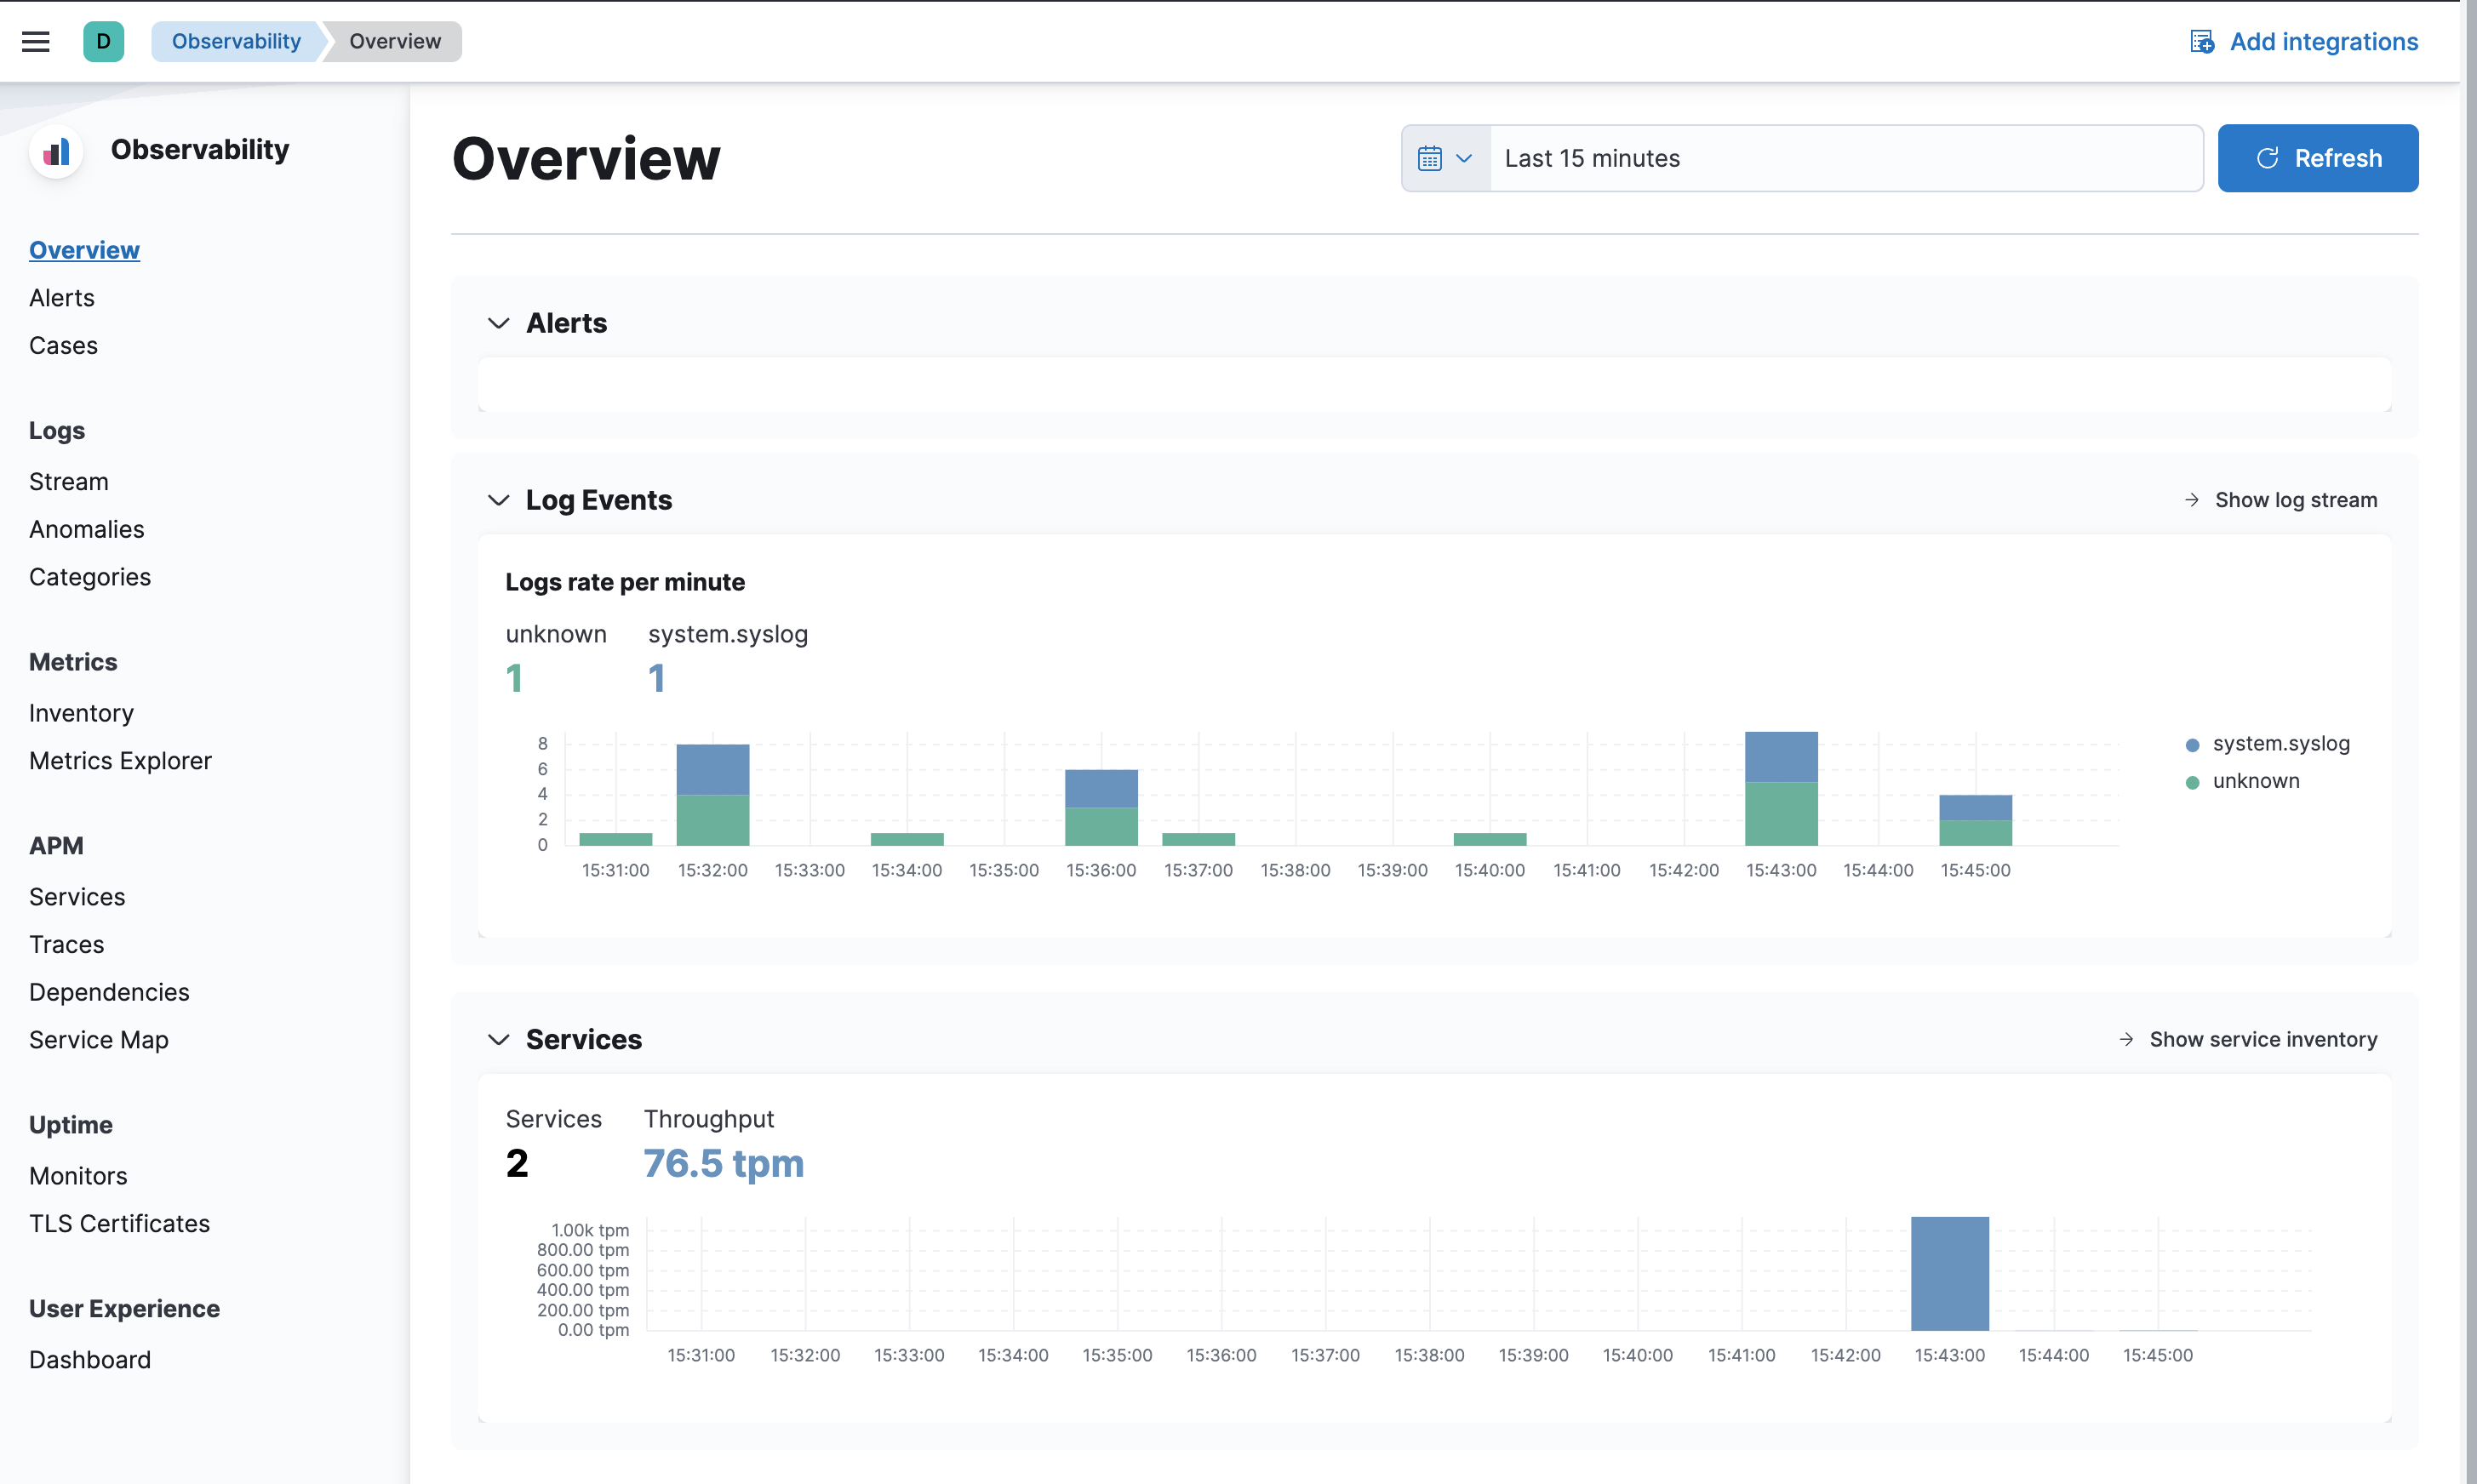This screenshot has height=1484, width=2477.
Task: Open the hamburger navigation menu
Action: [36, 41]
